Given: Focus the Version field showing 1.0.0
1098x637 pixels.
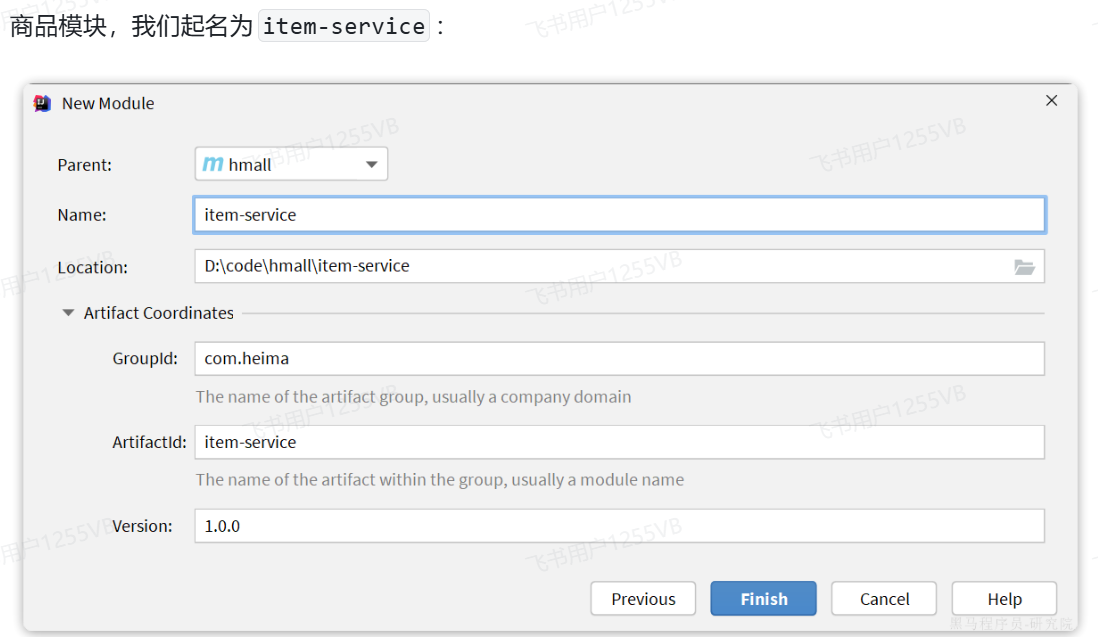Looking at the screenshot, I should 619,526.
